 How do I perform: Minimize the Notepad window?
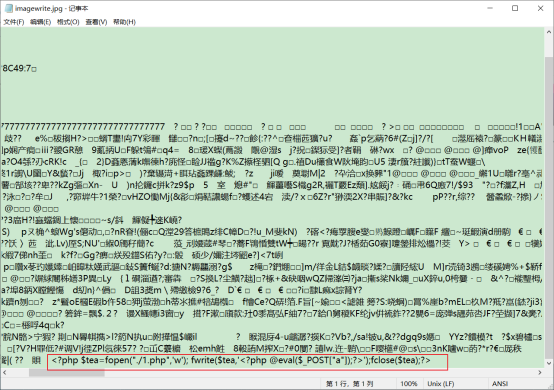tap(490, 8)
